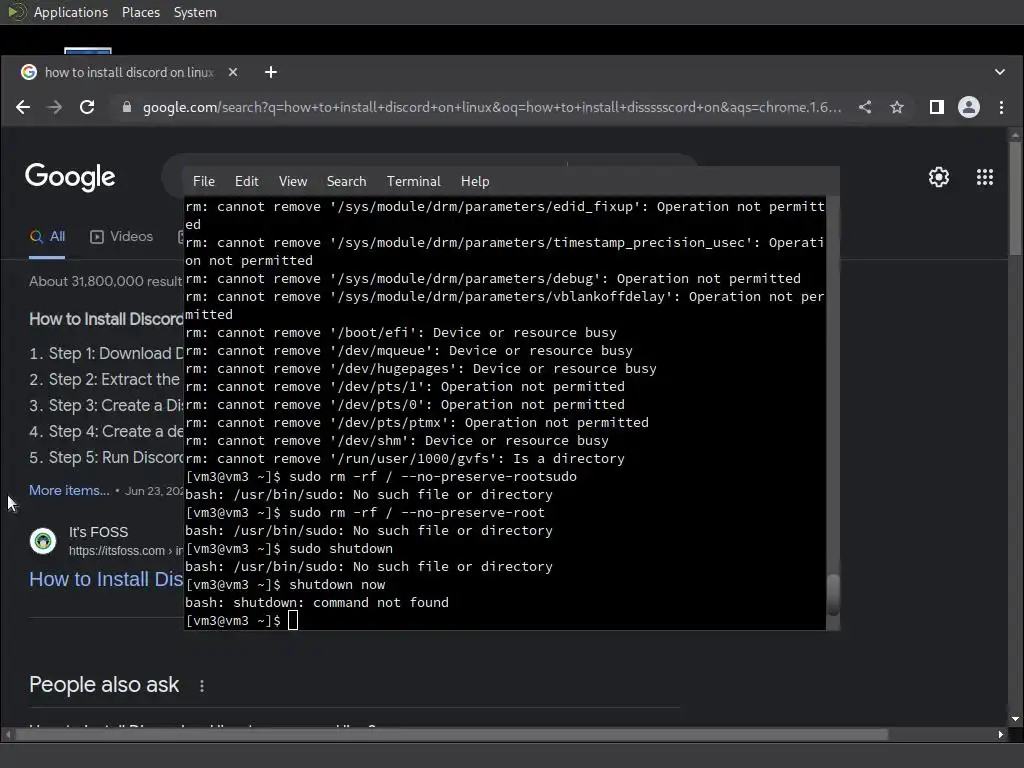Open the Places menu in the top panel

pos(140,12)
